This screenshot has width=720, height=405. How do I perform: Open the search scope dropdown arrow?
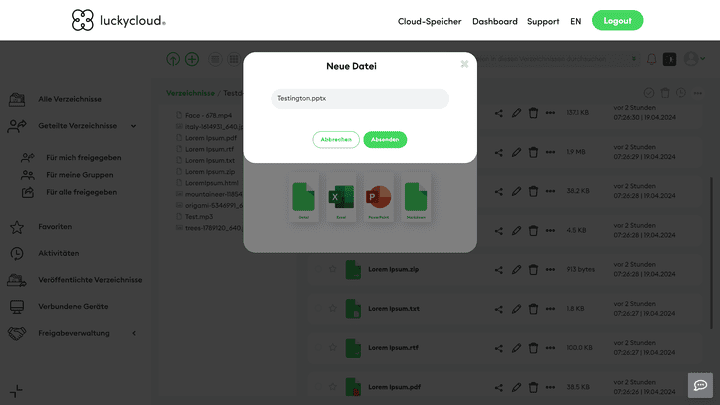point(634,59)
